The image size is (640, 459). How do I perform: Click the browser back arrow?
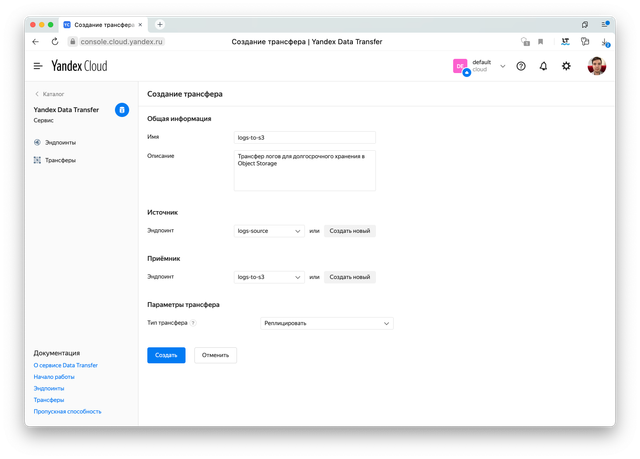(x=37, y=42)
